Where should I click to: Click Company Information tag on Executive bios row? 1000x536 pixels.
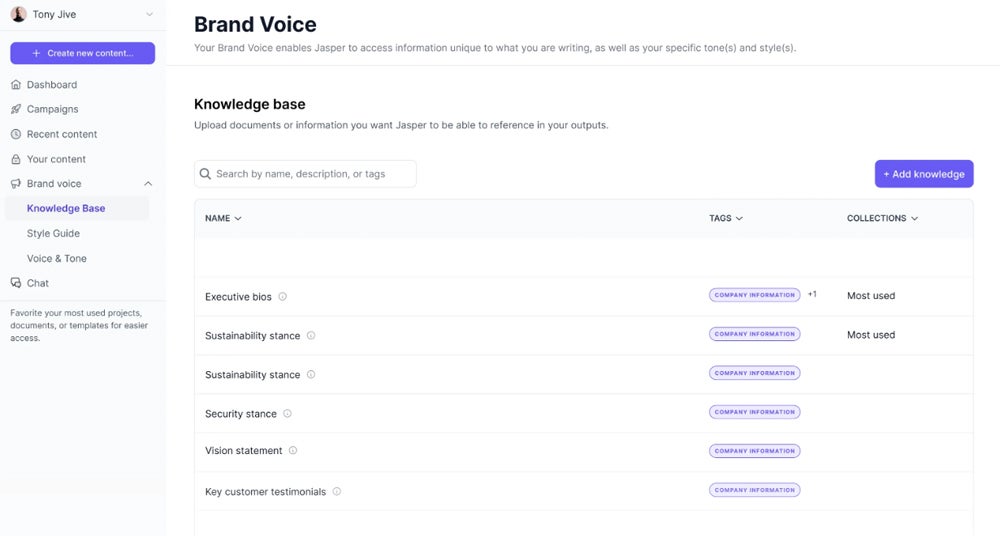[754, 295]
